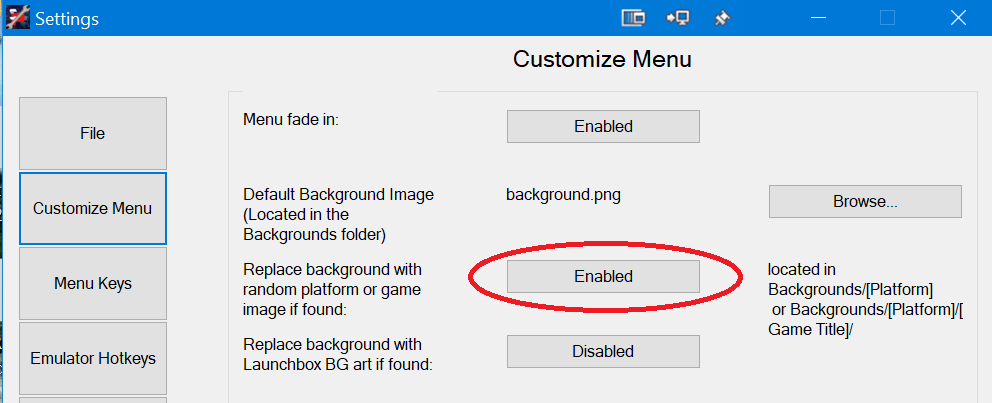Minimize the Settings window

point(818,18)
